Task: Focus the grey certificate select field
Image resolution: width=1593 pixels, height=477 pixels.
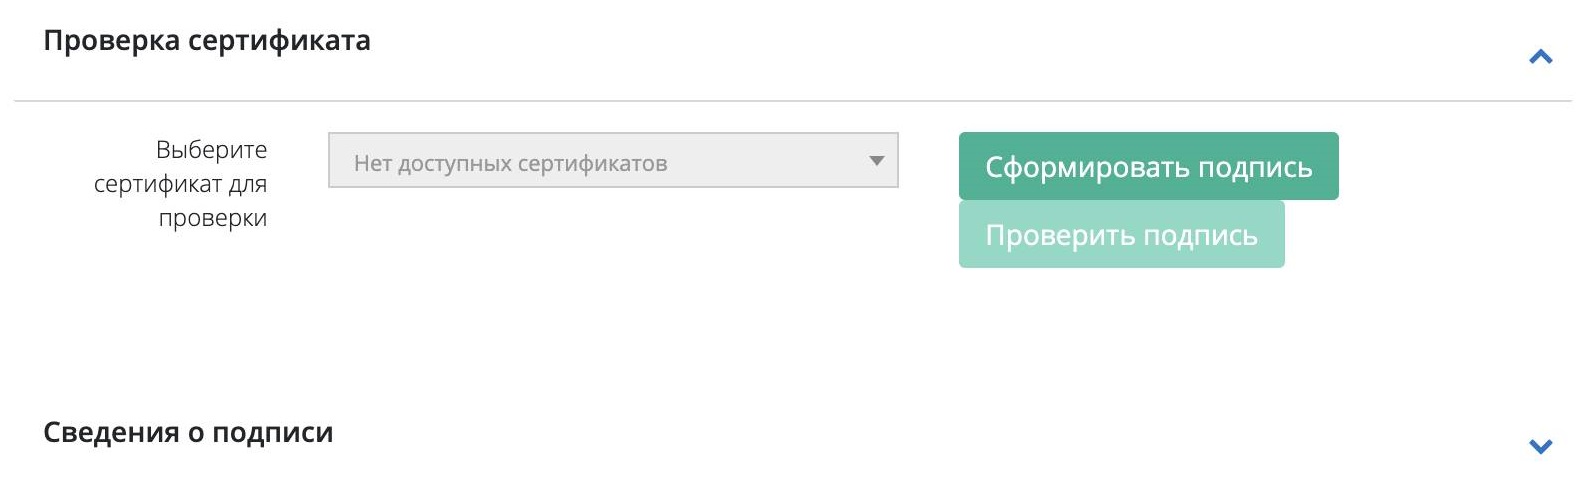Action: (612, 160)
